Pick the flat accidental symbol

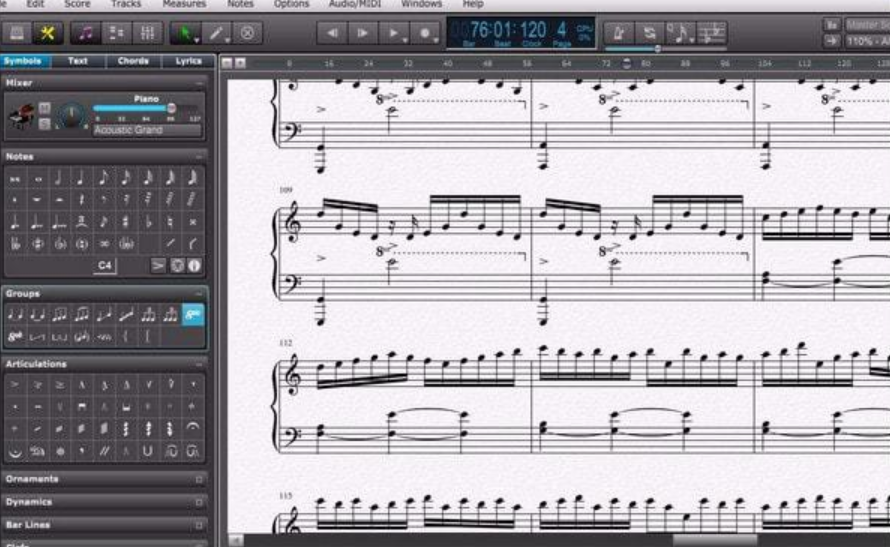pyautogui.click(x=148, y=222)
